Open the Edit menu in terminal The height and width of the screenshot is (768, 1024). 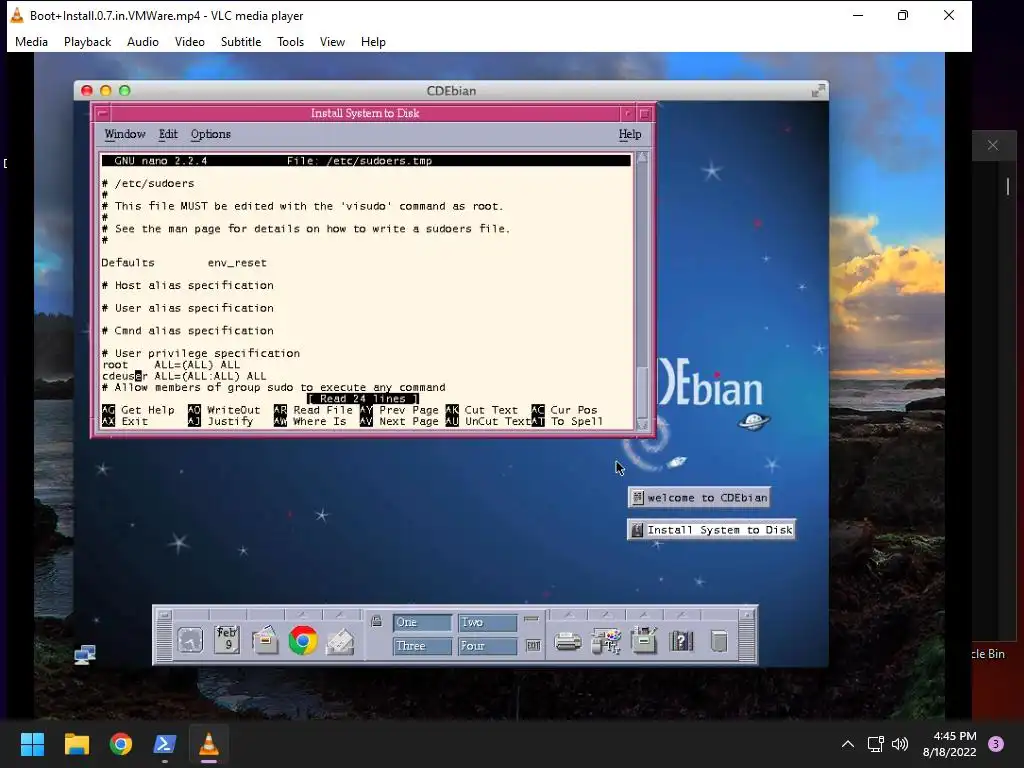168,134
